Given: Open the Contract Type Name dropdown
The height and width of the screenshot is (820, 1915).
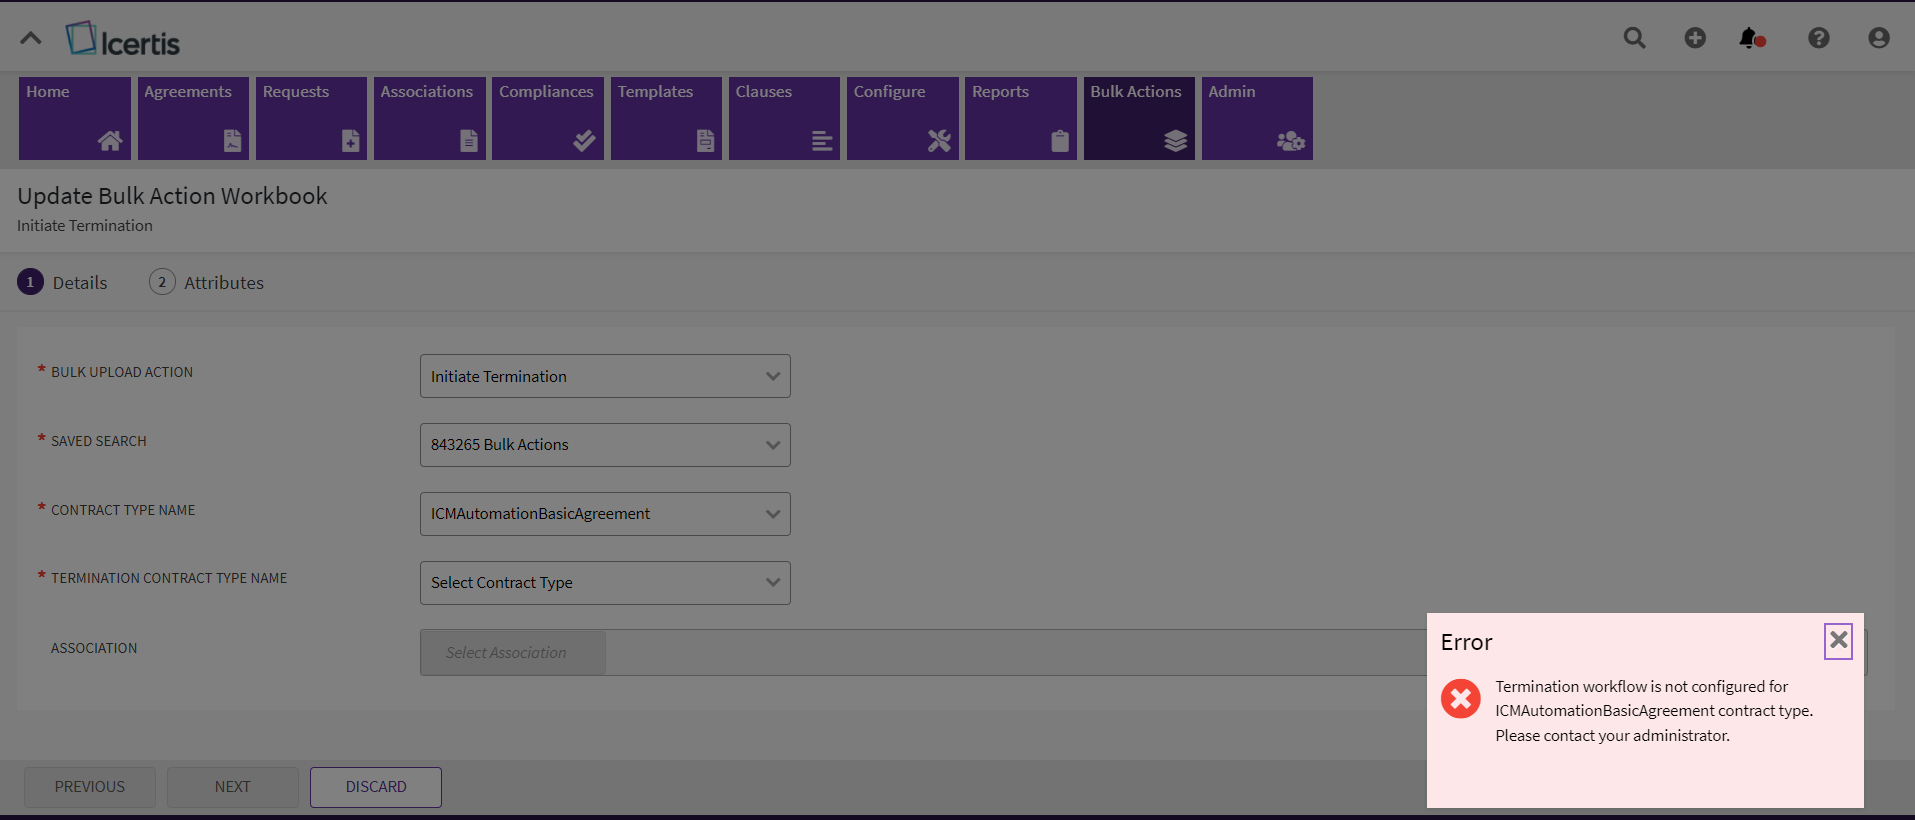Looking at the screenshot, I should click(605, 514).
